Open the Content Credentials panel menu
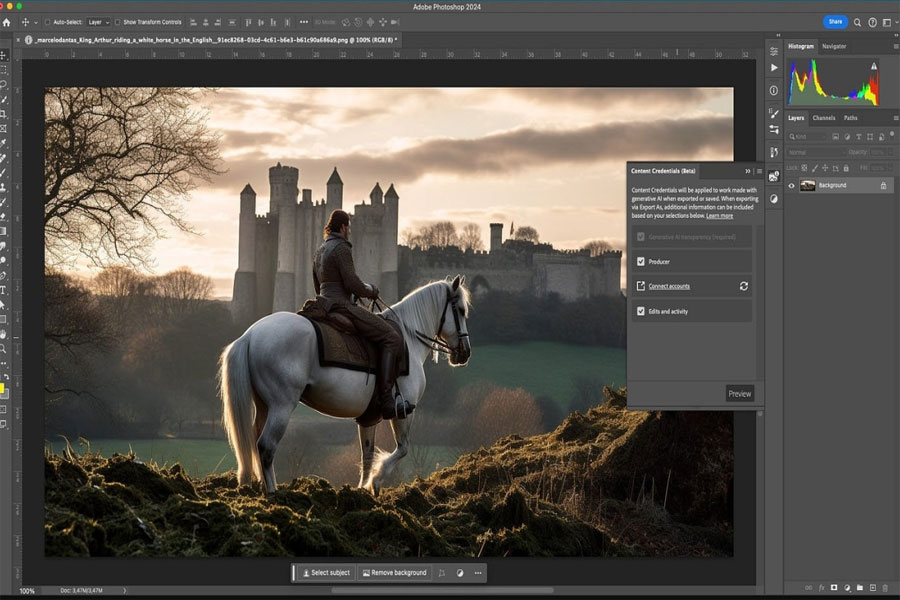900x600 pixels. click(759, 171)
